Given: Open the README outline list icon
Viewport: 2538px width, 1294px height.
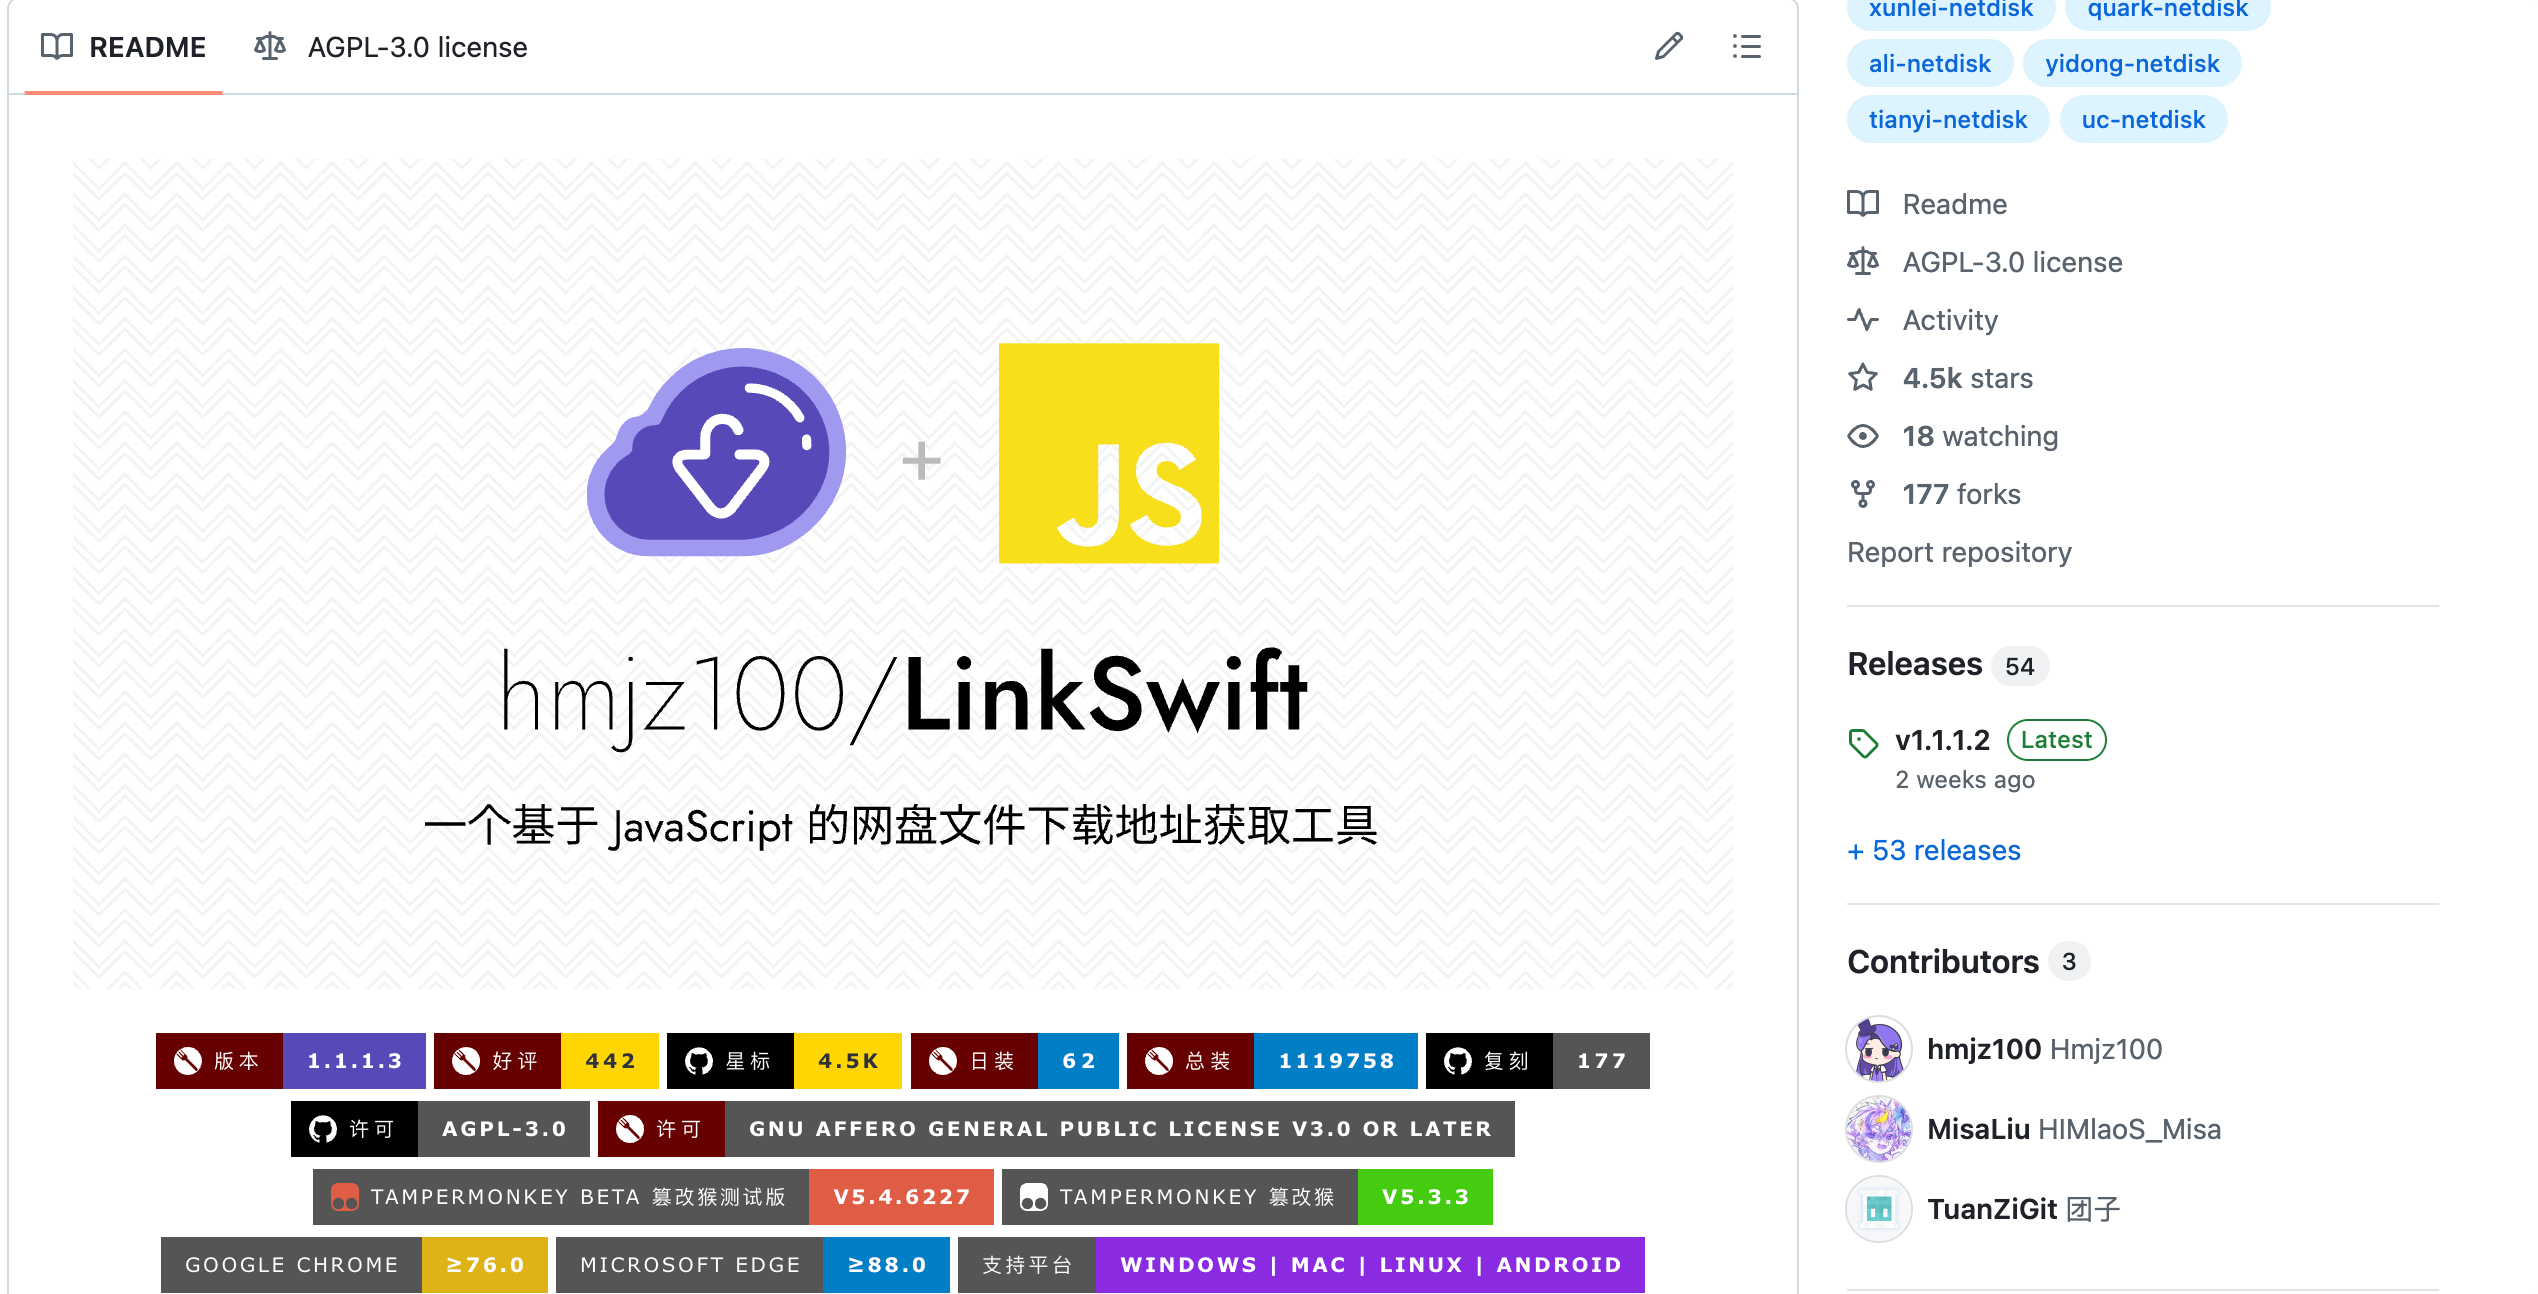Looking at the screenshot, I should point(1747,46).
